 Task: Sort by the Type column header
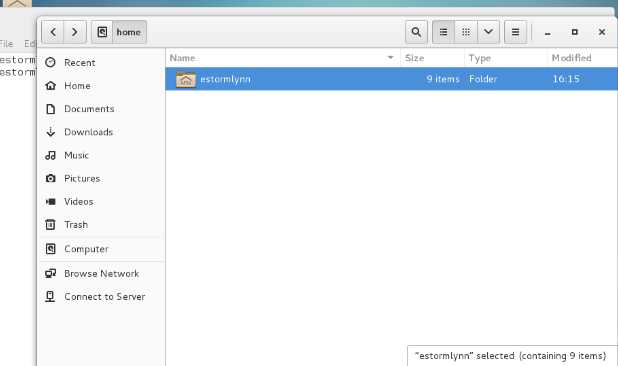click(506, 58)
